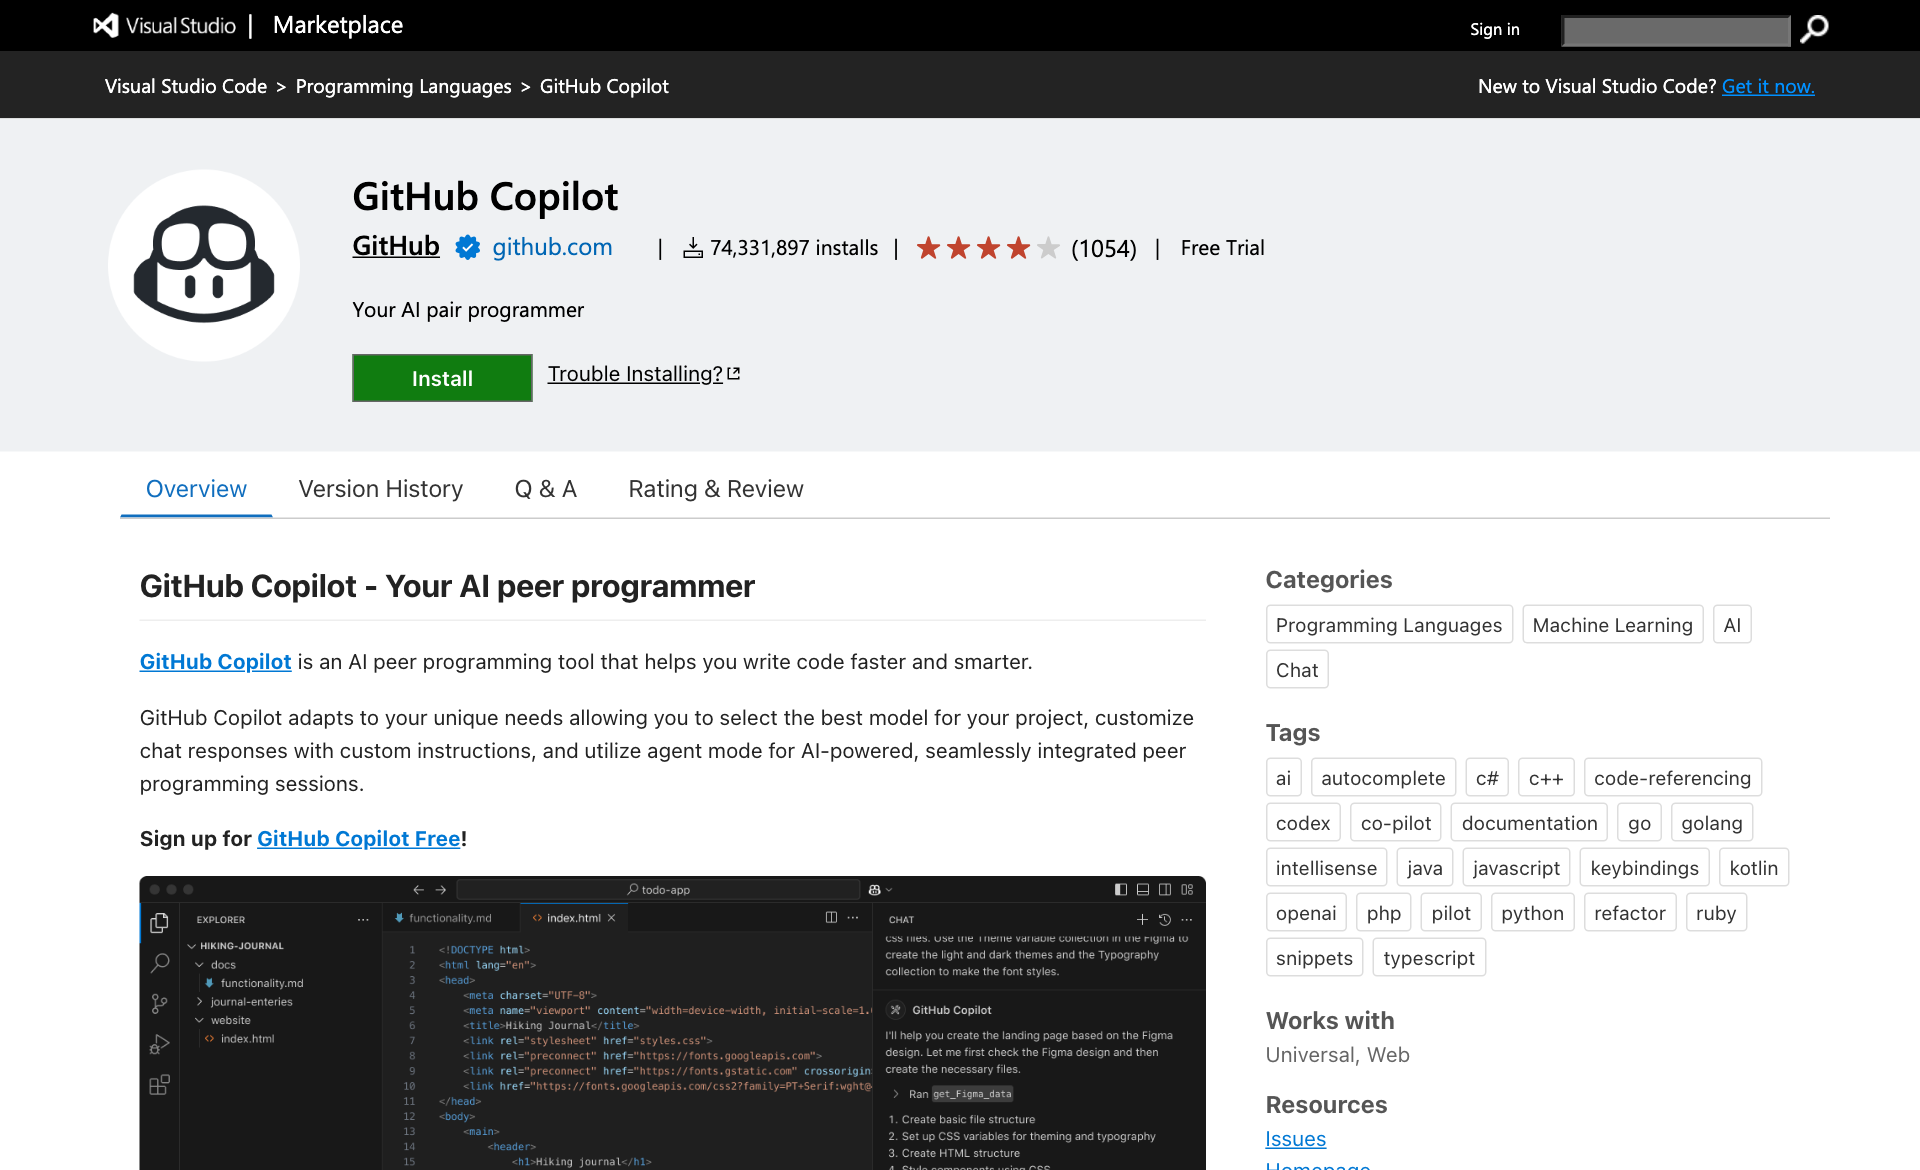This screenshot has height=1170, width=1920.
Task: Open the GitHub publisher link
Action: tap(396, 246)
